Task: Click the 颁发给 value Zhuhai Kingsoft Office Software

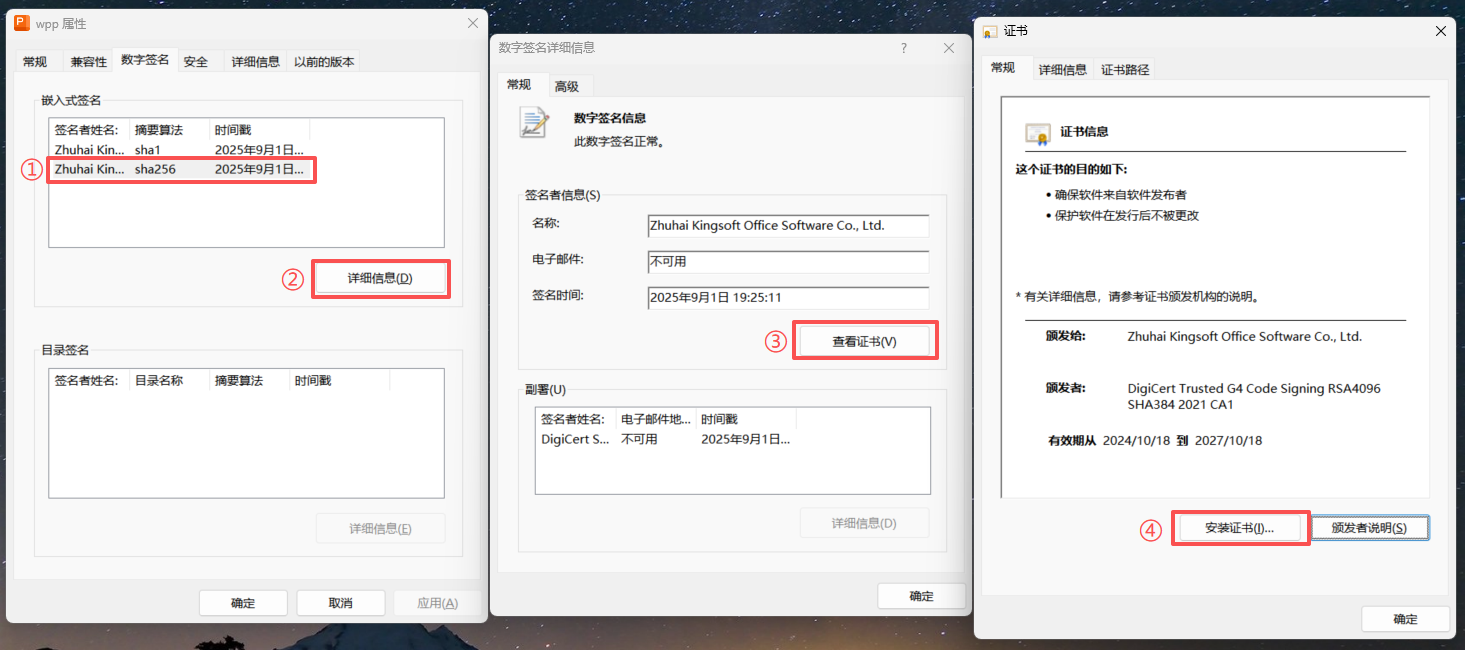Action: [1244, 337]
